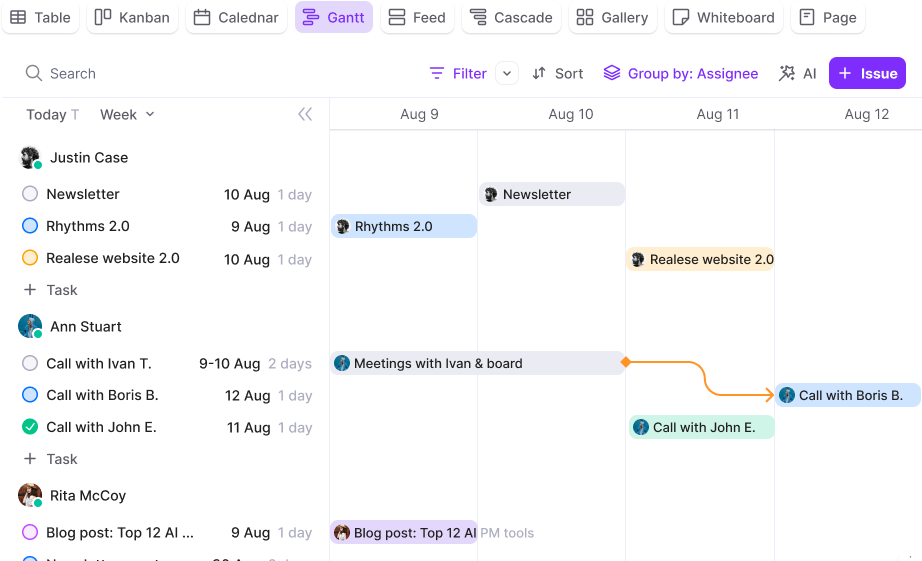Click the search magnifier icon

[34, 73]
